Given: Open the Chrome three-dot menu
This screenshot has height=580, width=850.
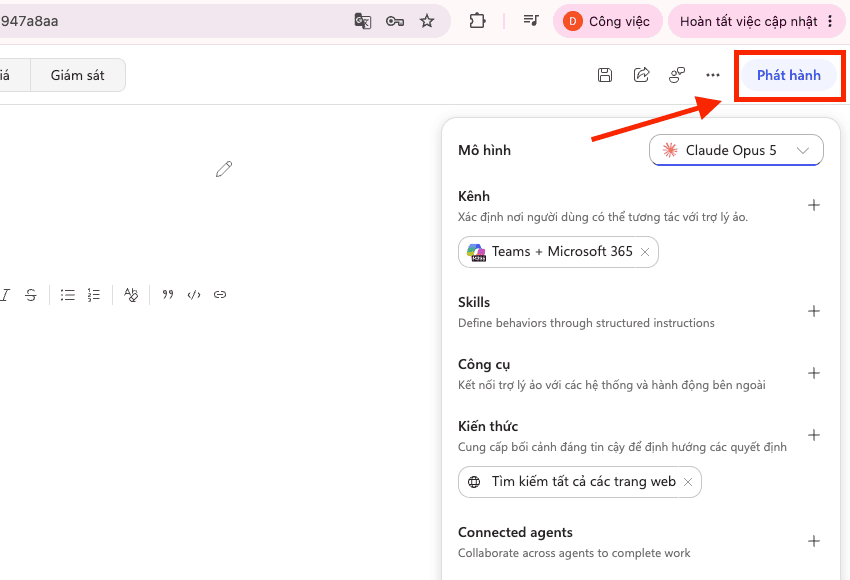Looking at the screenshot, I should 830,21.
